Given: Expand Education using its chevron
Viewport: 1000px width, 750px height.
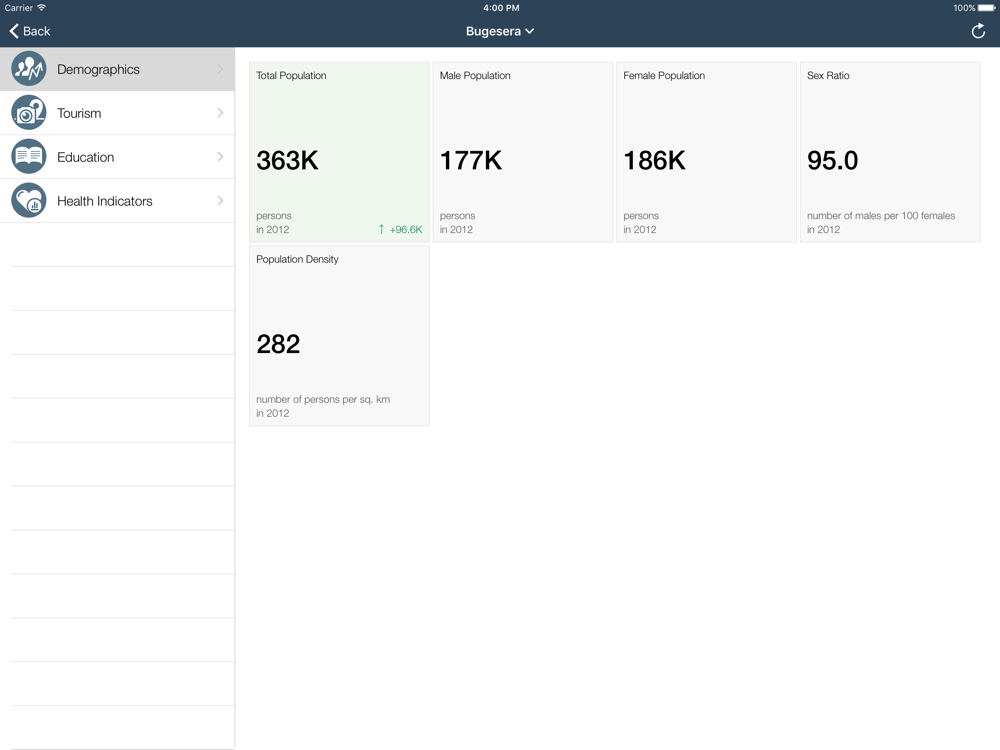Looking at the screenshot, I should pyautogui.click(x=220, y=157).
